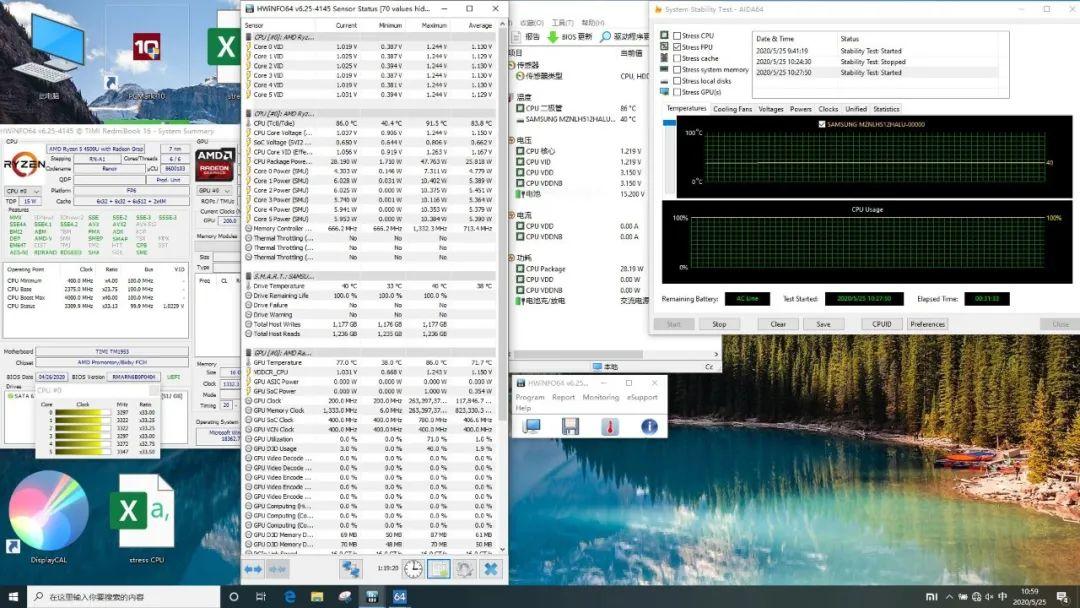Screen dimensions: 1080x608
Task: Open the Monitoring menu in HWiNFO64
Action: click(601, 397)
